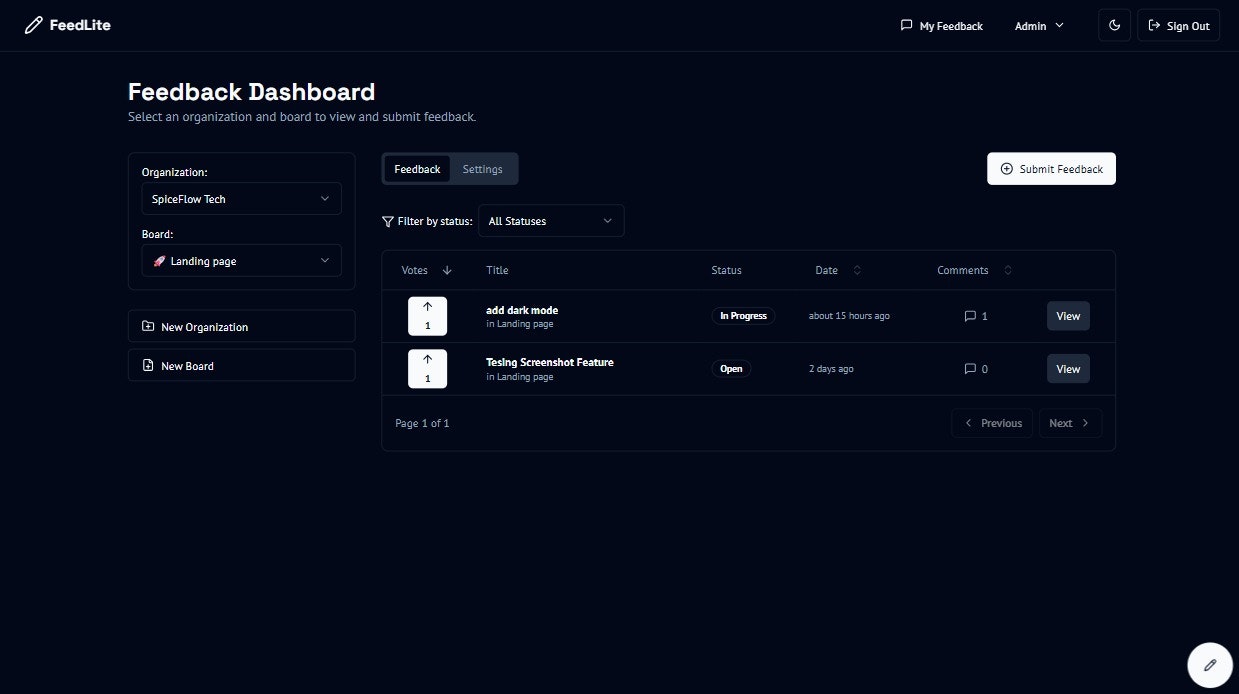This screenshot has width=1239, height=694.
Task: Open the Board dropdown Landing page
Action: (241, 261)
